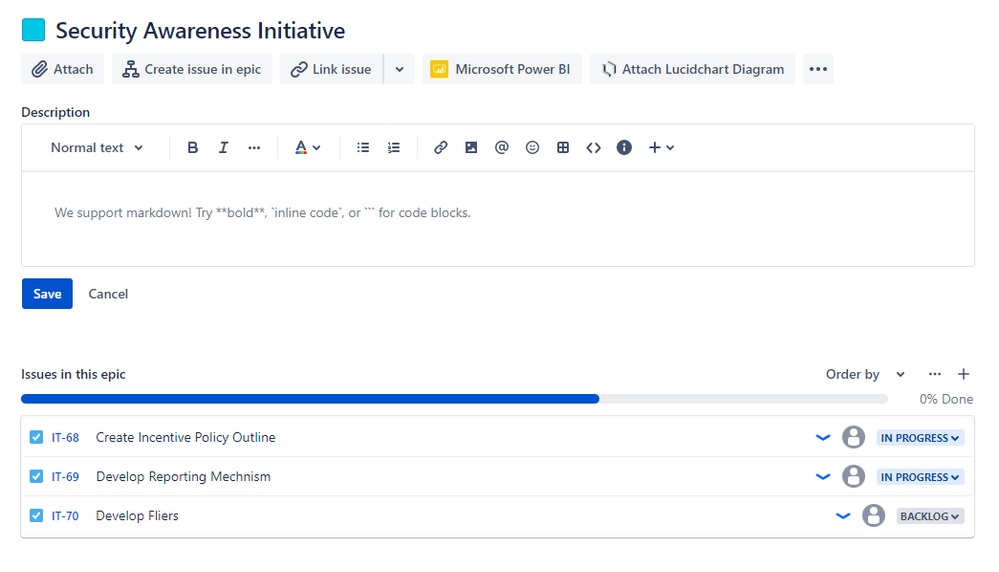Click the epic progress bar
999x572 pixels.
click(454, 399)
